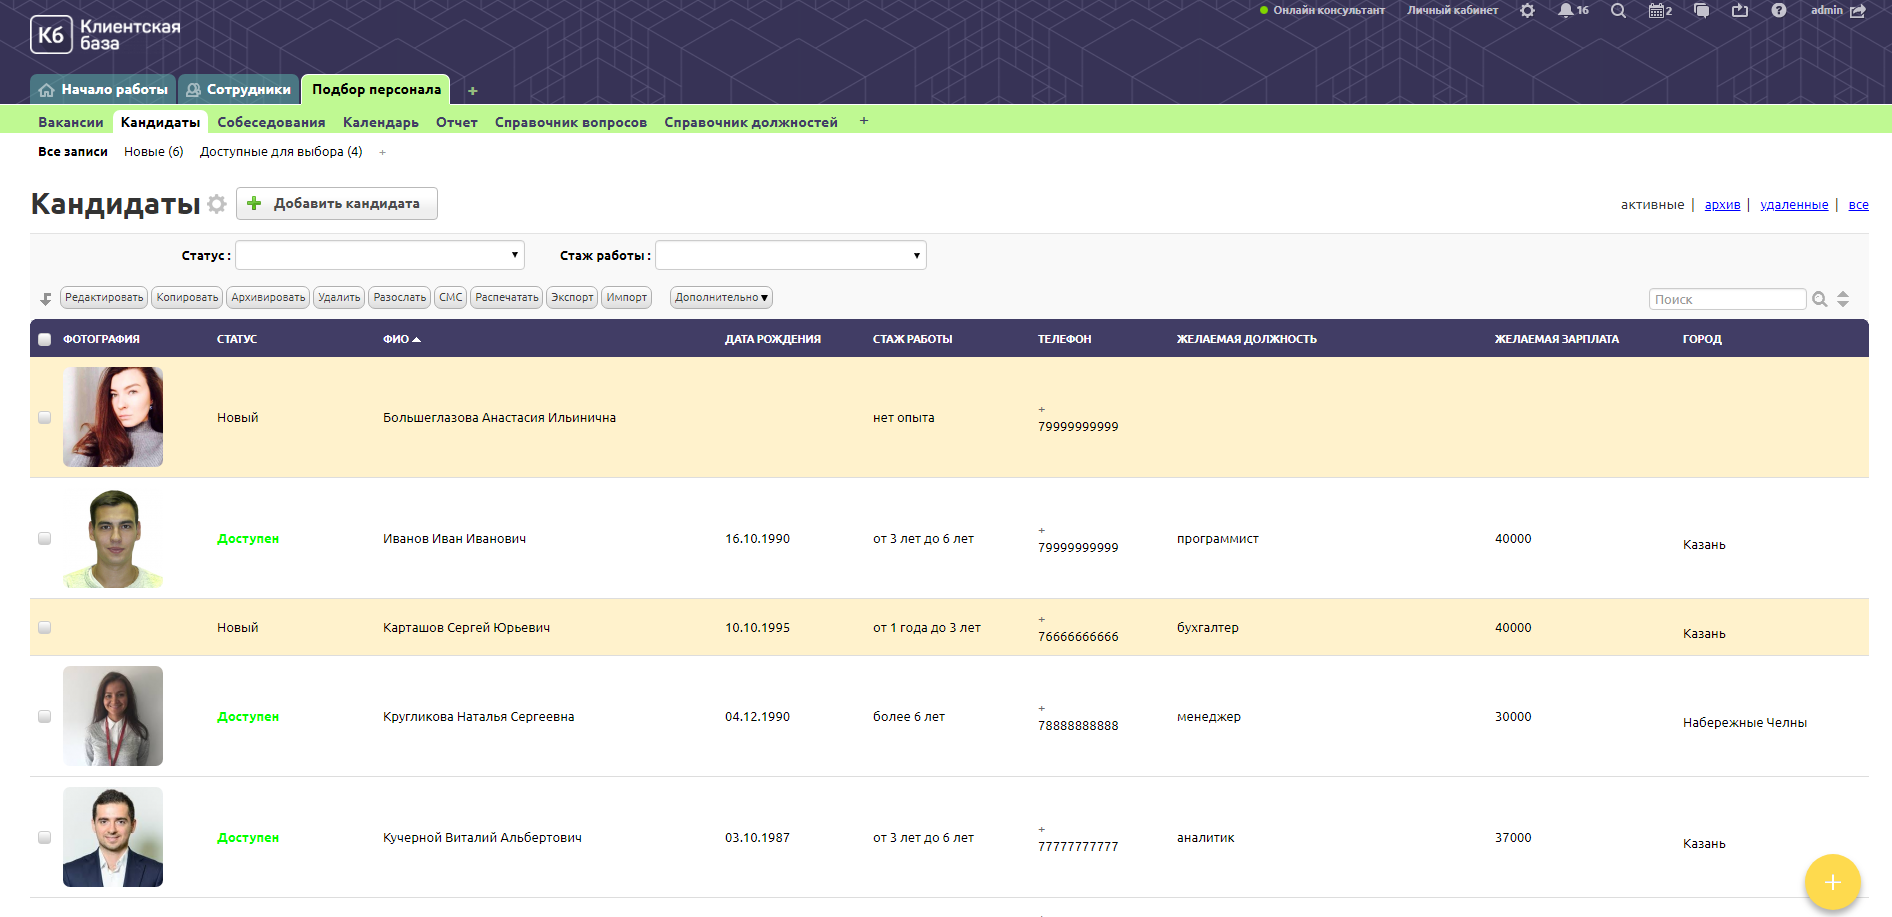Open the Сотрудники top tab
The height and width of the screenshot is (917, 1892).
click(x=239, y=89)
